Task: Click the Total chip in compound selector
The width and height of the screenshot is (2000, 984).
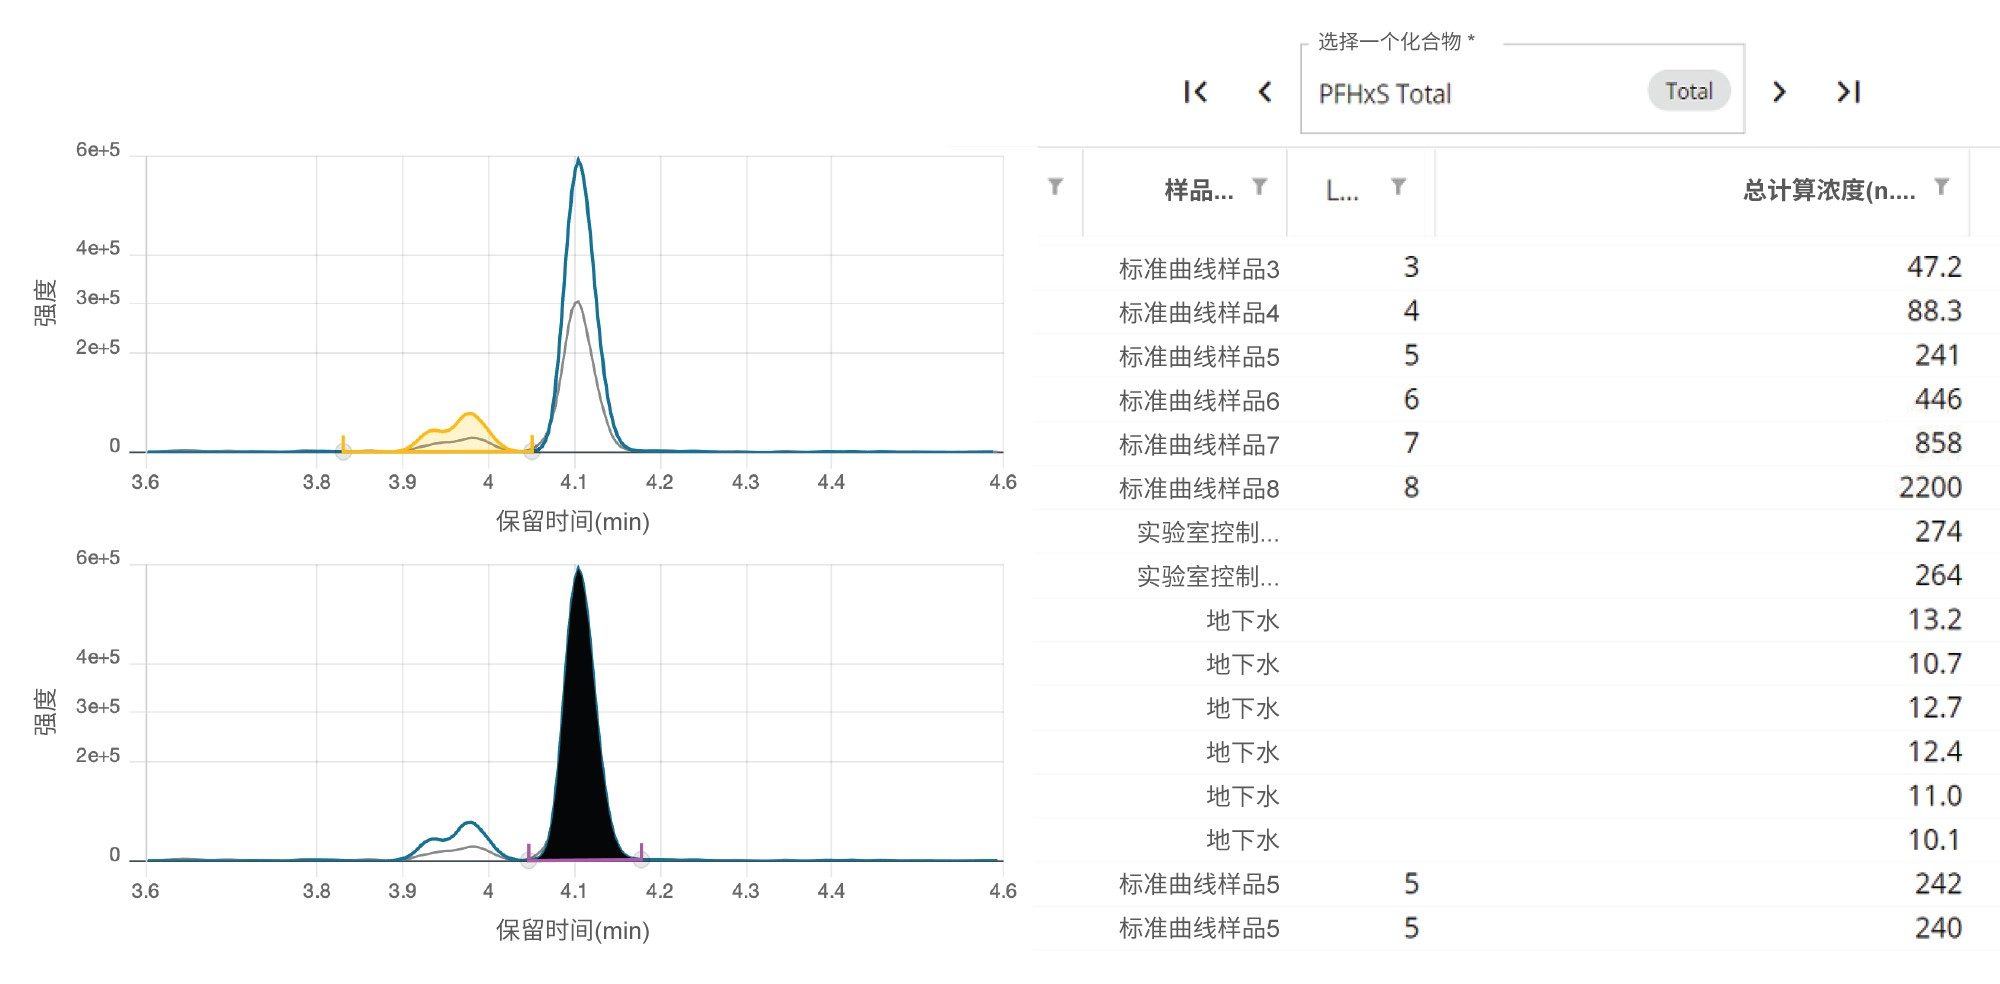Action: coord(1688,91)
